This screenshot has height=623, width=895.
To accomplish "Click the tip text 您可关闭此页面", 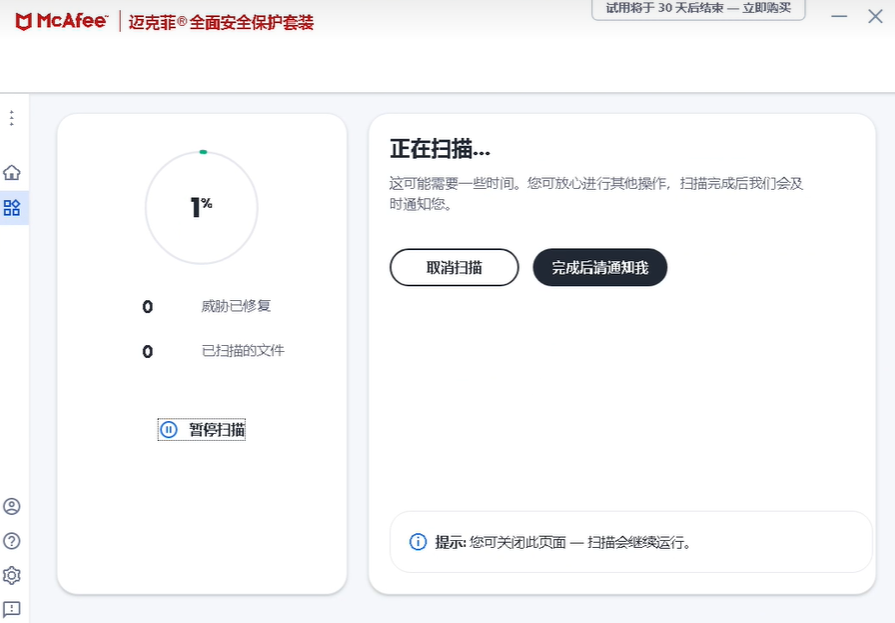I will coord(518,542).
